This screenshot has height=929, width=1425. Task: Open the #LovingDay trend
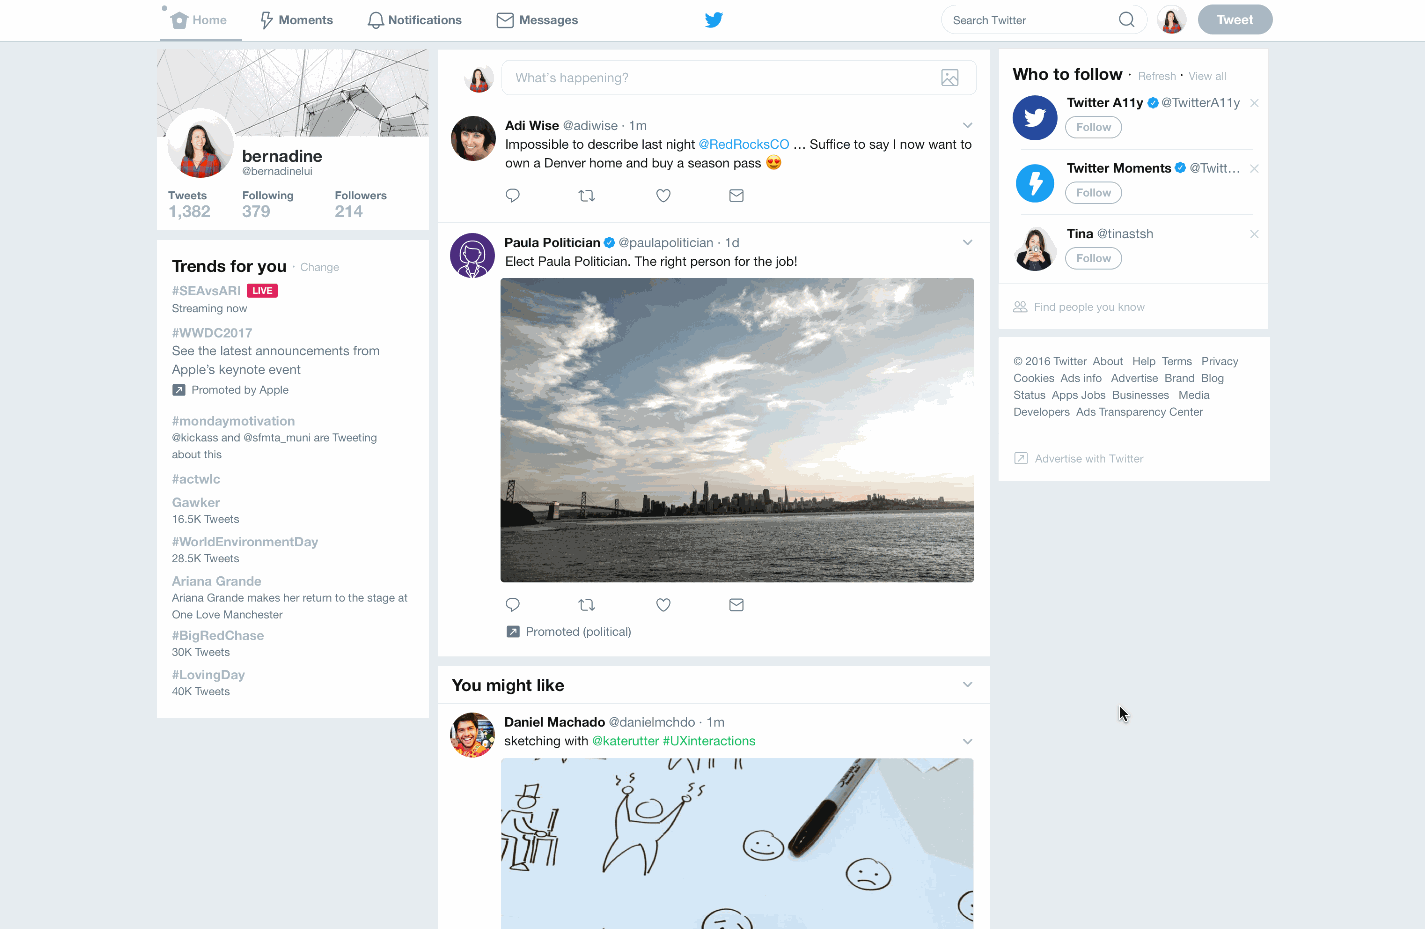click(x=208, y=675)
